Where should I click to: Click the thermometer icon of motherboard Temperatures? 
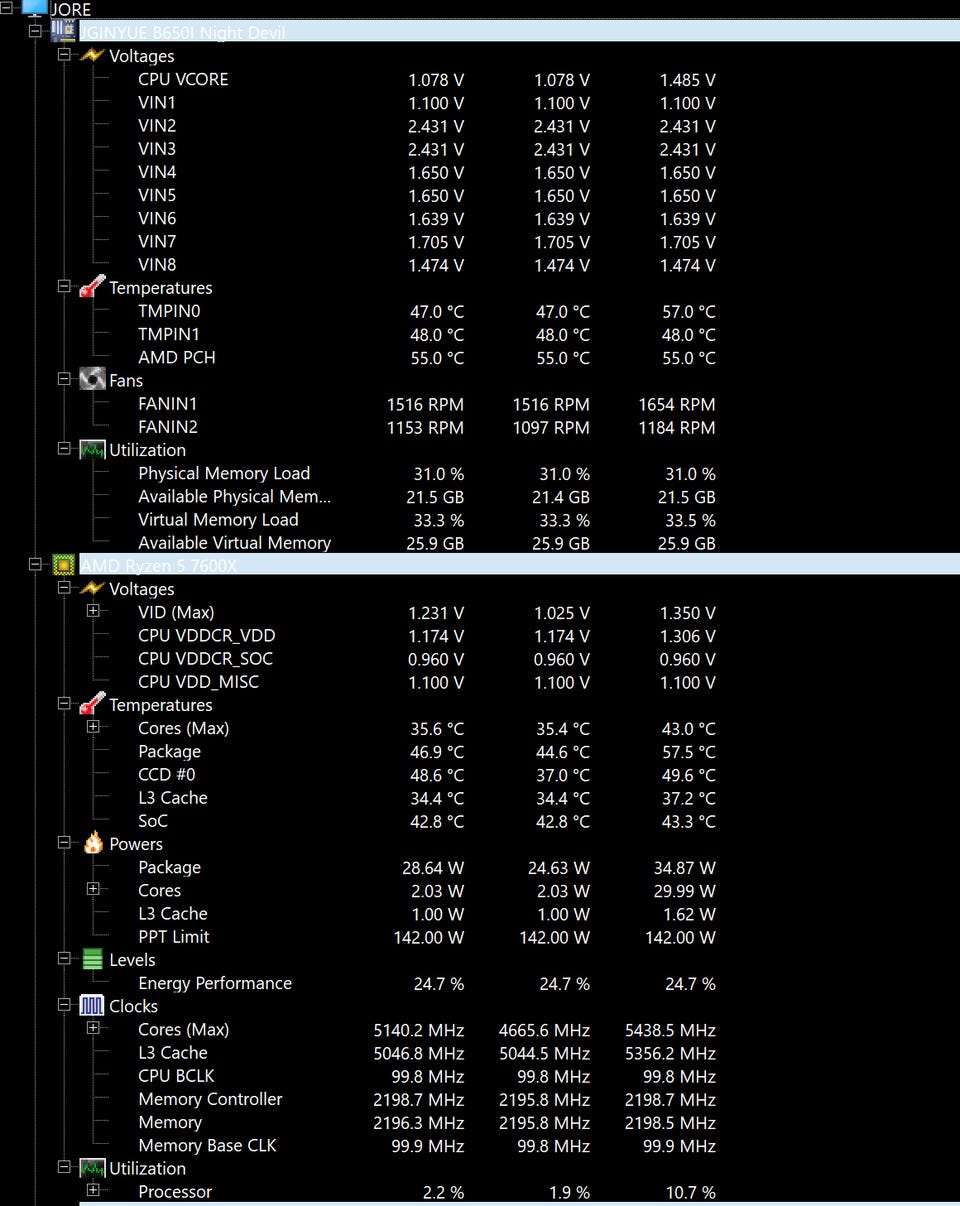click(x=92, y=287)
